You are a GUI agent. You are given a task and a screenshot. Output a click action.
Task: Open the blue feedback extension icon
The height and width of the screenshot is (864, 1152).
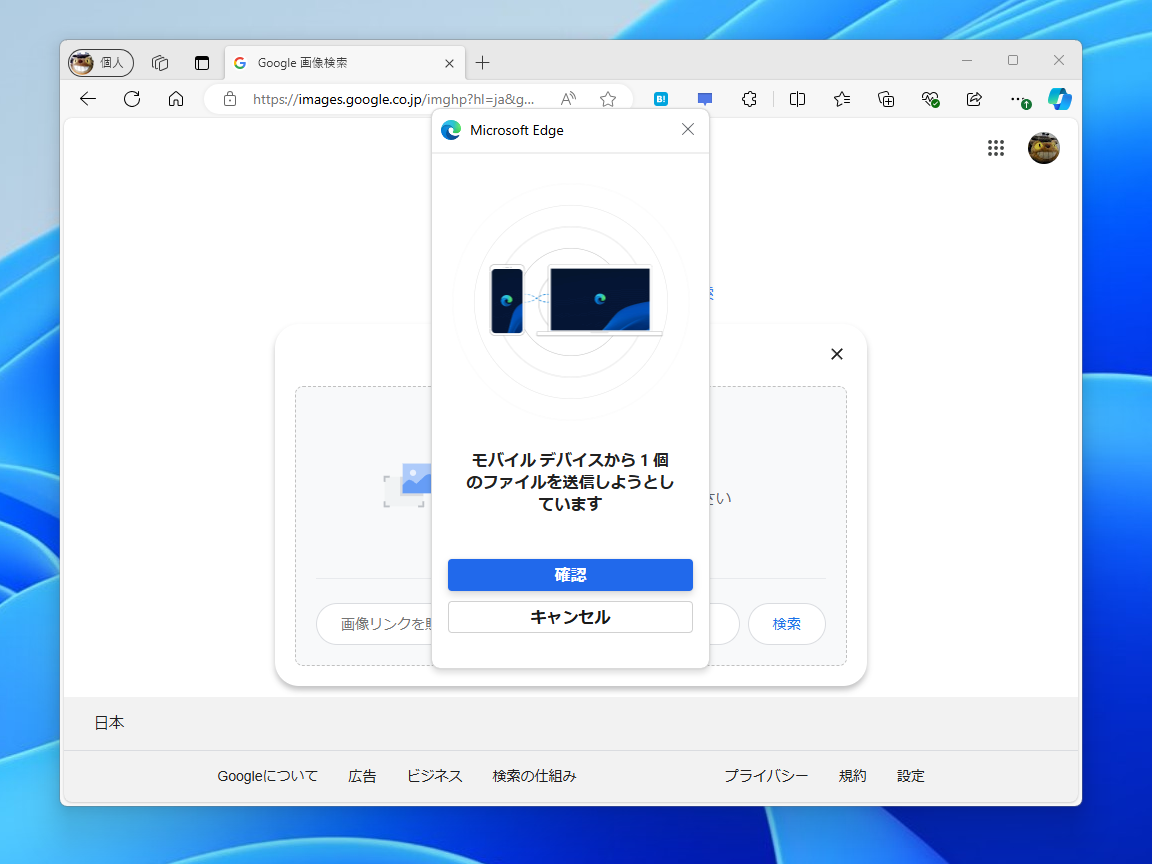tap(704, 99)
